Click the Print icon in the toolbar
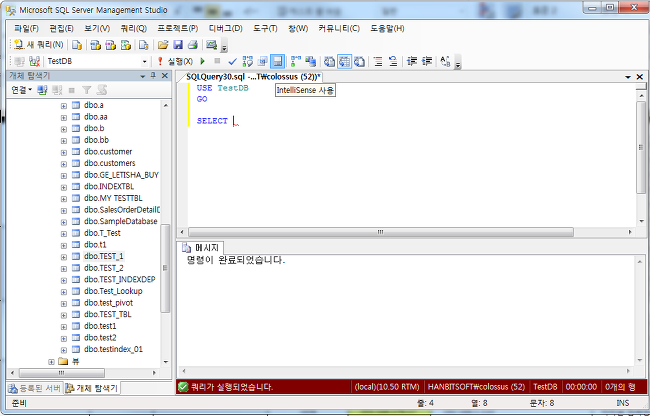This screenshot has width=650, height=416. point(193,45)
